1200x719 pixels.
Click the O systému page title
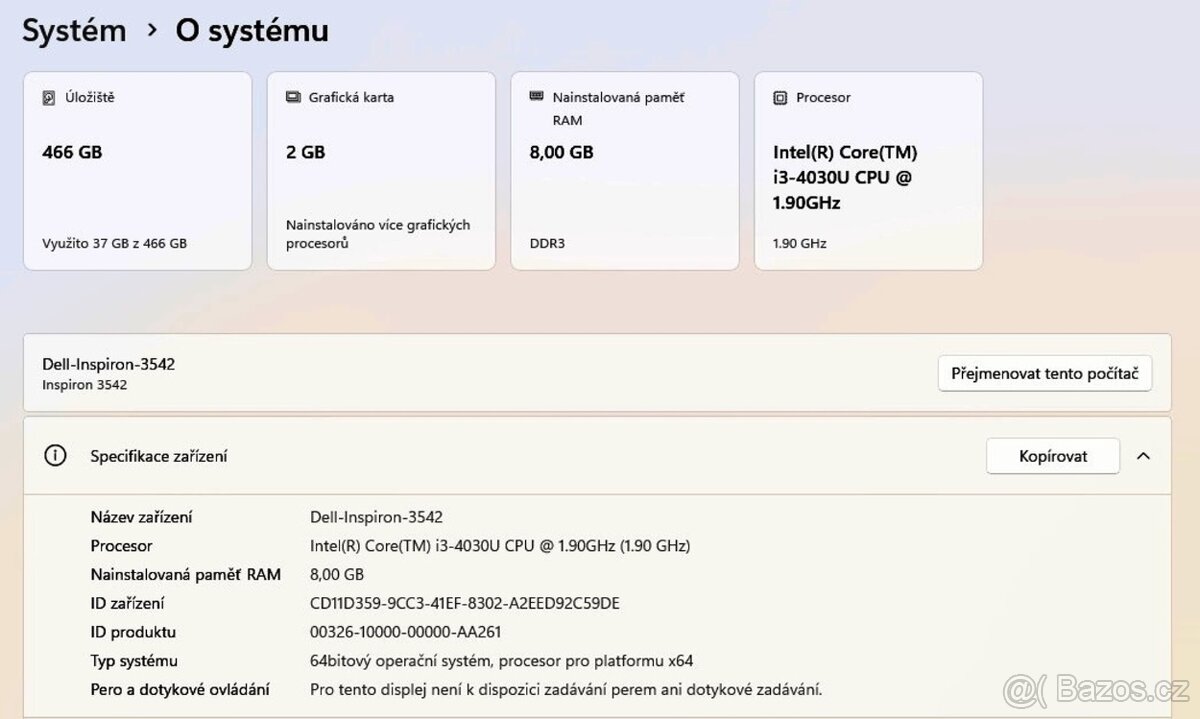click(x=252, y=31)
